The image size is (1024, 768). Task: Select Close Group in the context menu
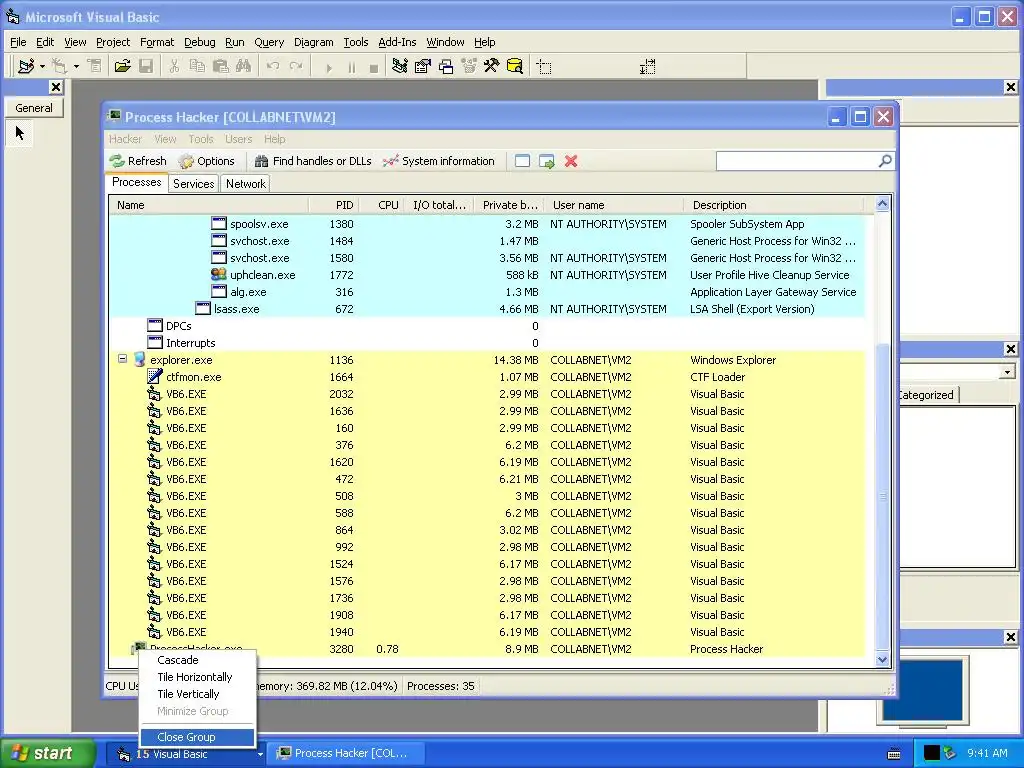point(197,737)
